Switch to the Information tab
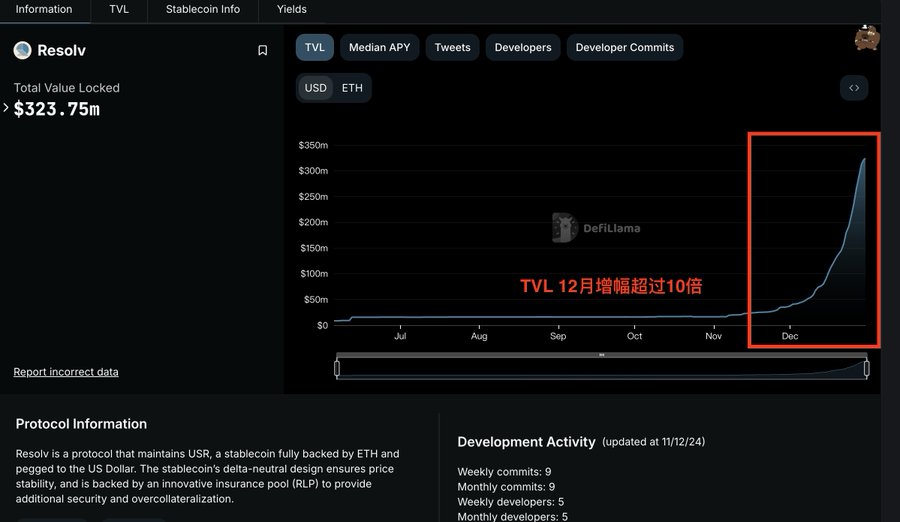This screenshot has width=900, height=522. click(x=44, y=10)
